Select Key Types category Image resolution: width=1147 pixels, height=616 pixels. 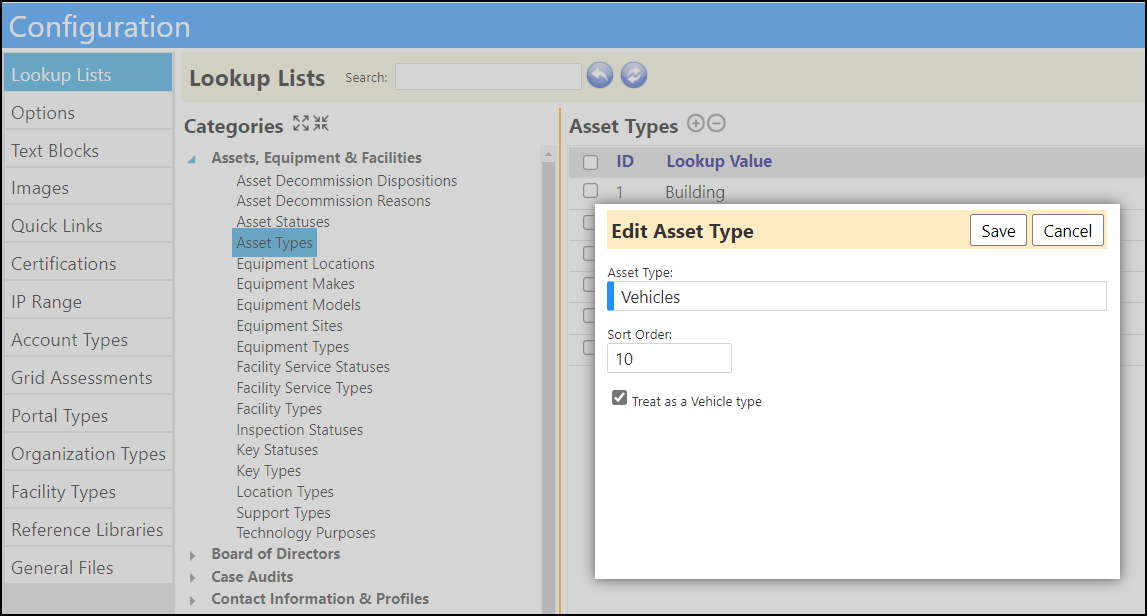(268, 471)
